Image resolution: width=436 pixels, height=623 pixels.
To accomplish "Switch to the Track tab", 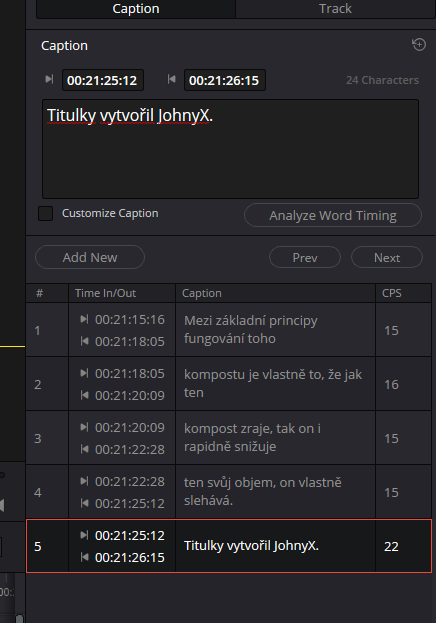I will coord(335,9).
